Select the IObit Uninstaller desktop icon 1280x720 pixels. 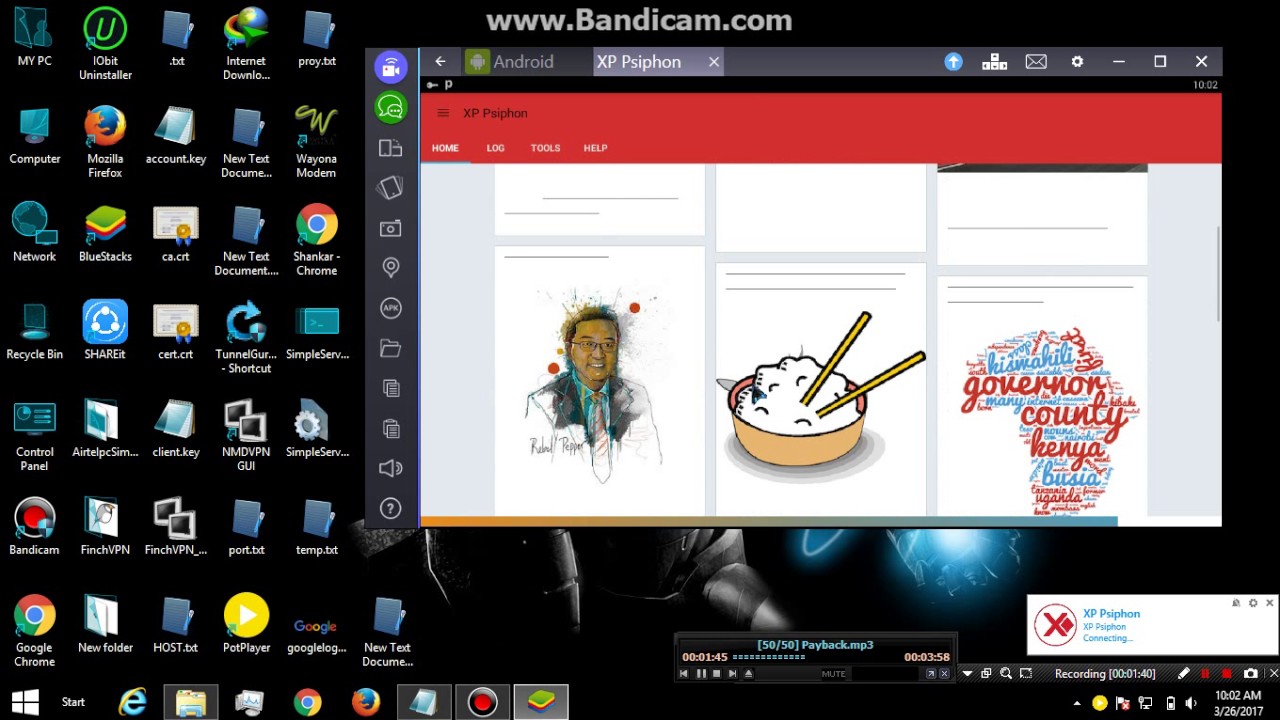tap(105, 45)
